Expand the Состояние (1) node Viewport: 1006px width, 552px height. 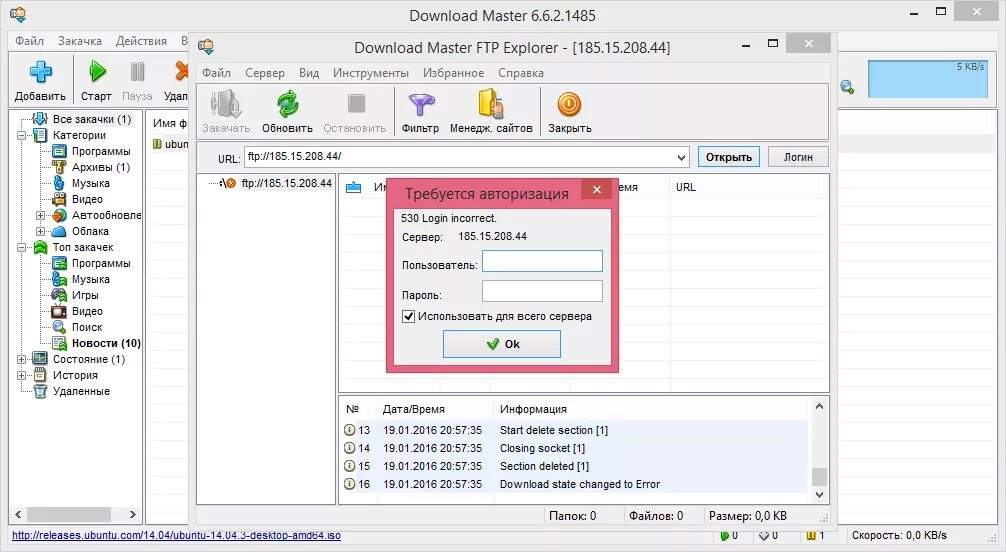(x=21, y=359)
